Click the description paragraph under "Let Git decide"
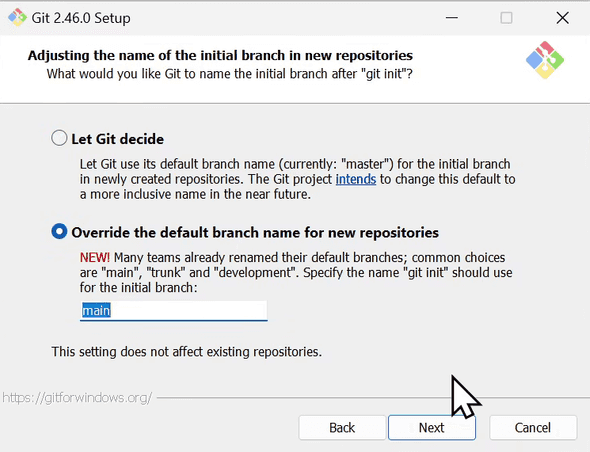This screenshot has width=590, height=452. tap(297, 179)
